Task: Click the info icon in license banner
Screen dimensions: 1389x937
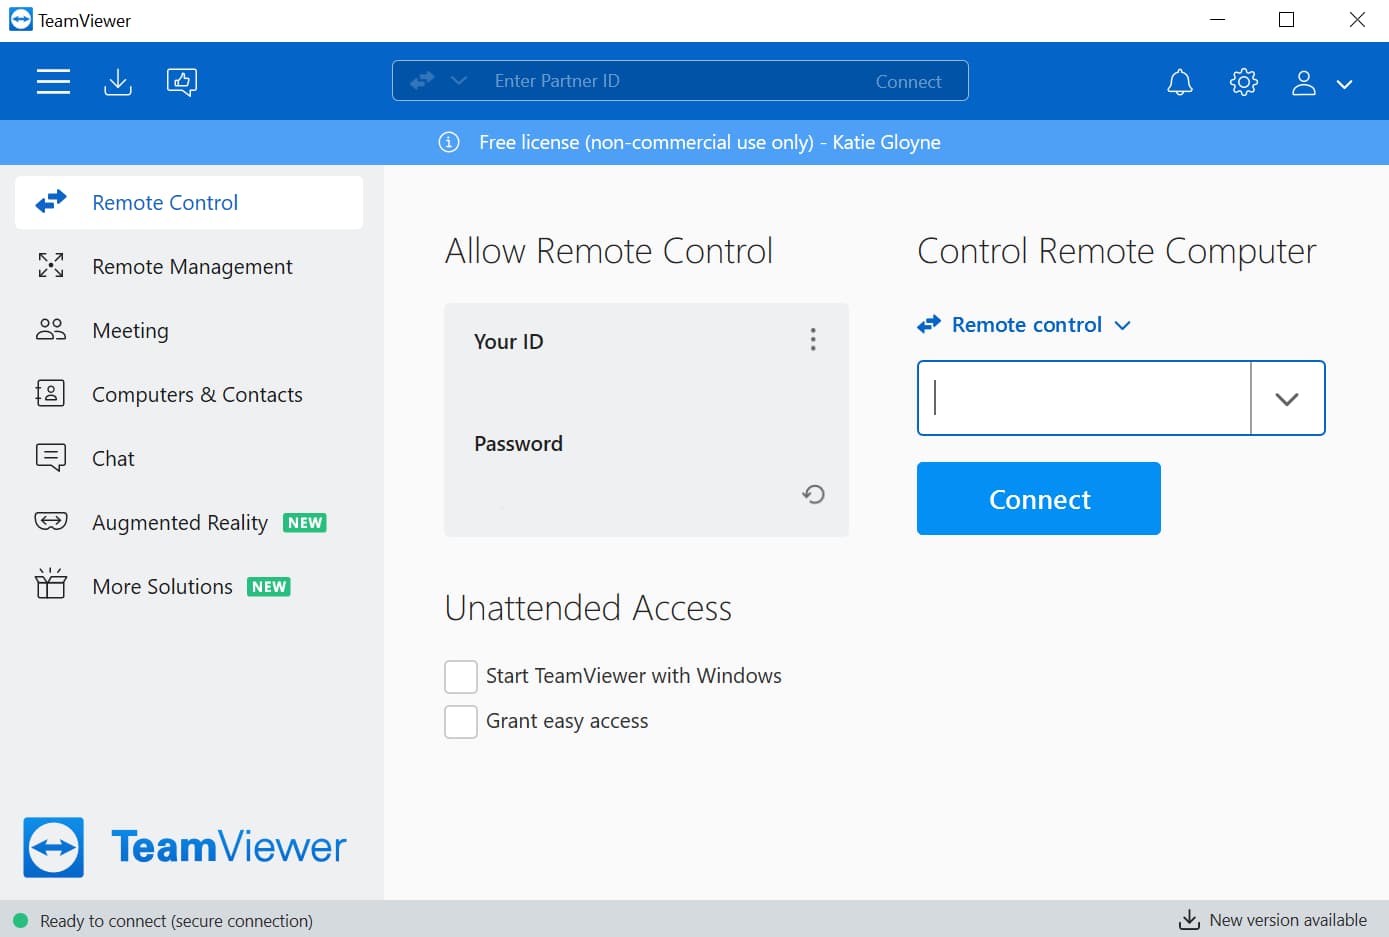Action: [449, 142]
